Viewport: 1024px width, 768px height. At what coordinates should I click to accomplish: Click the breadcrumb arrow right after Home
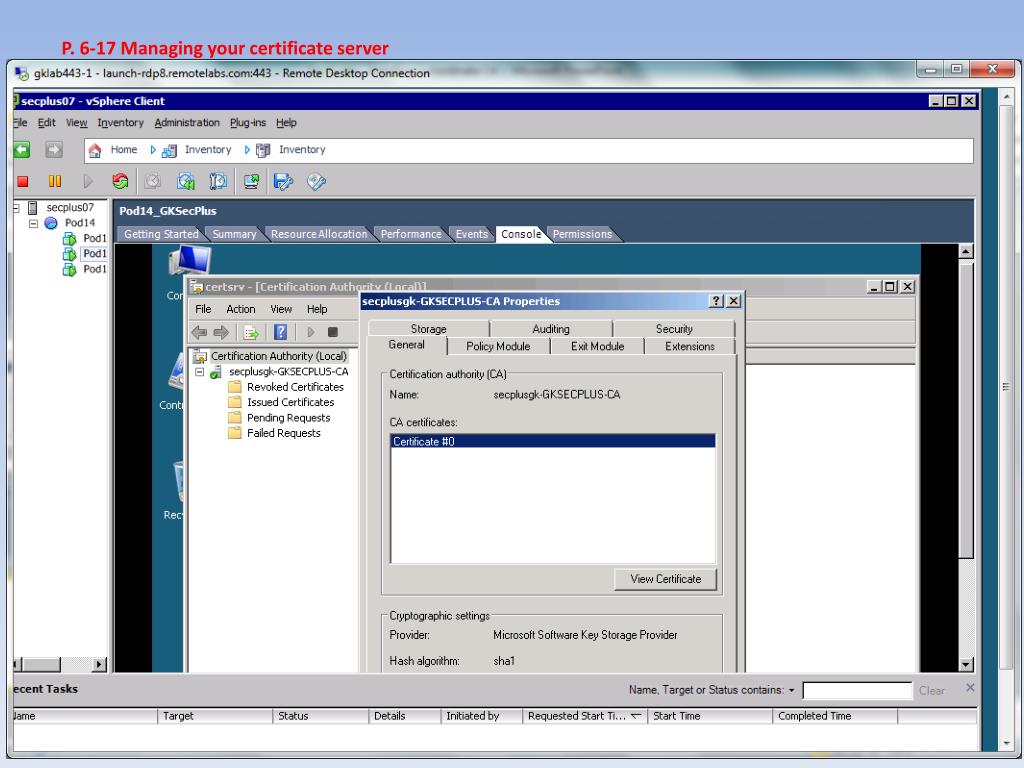[153, 150]
